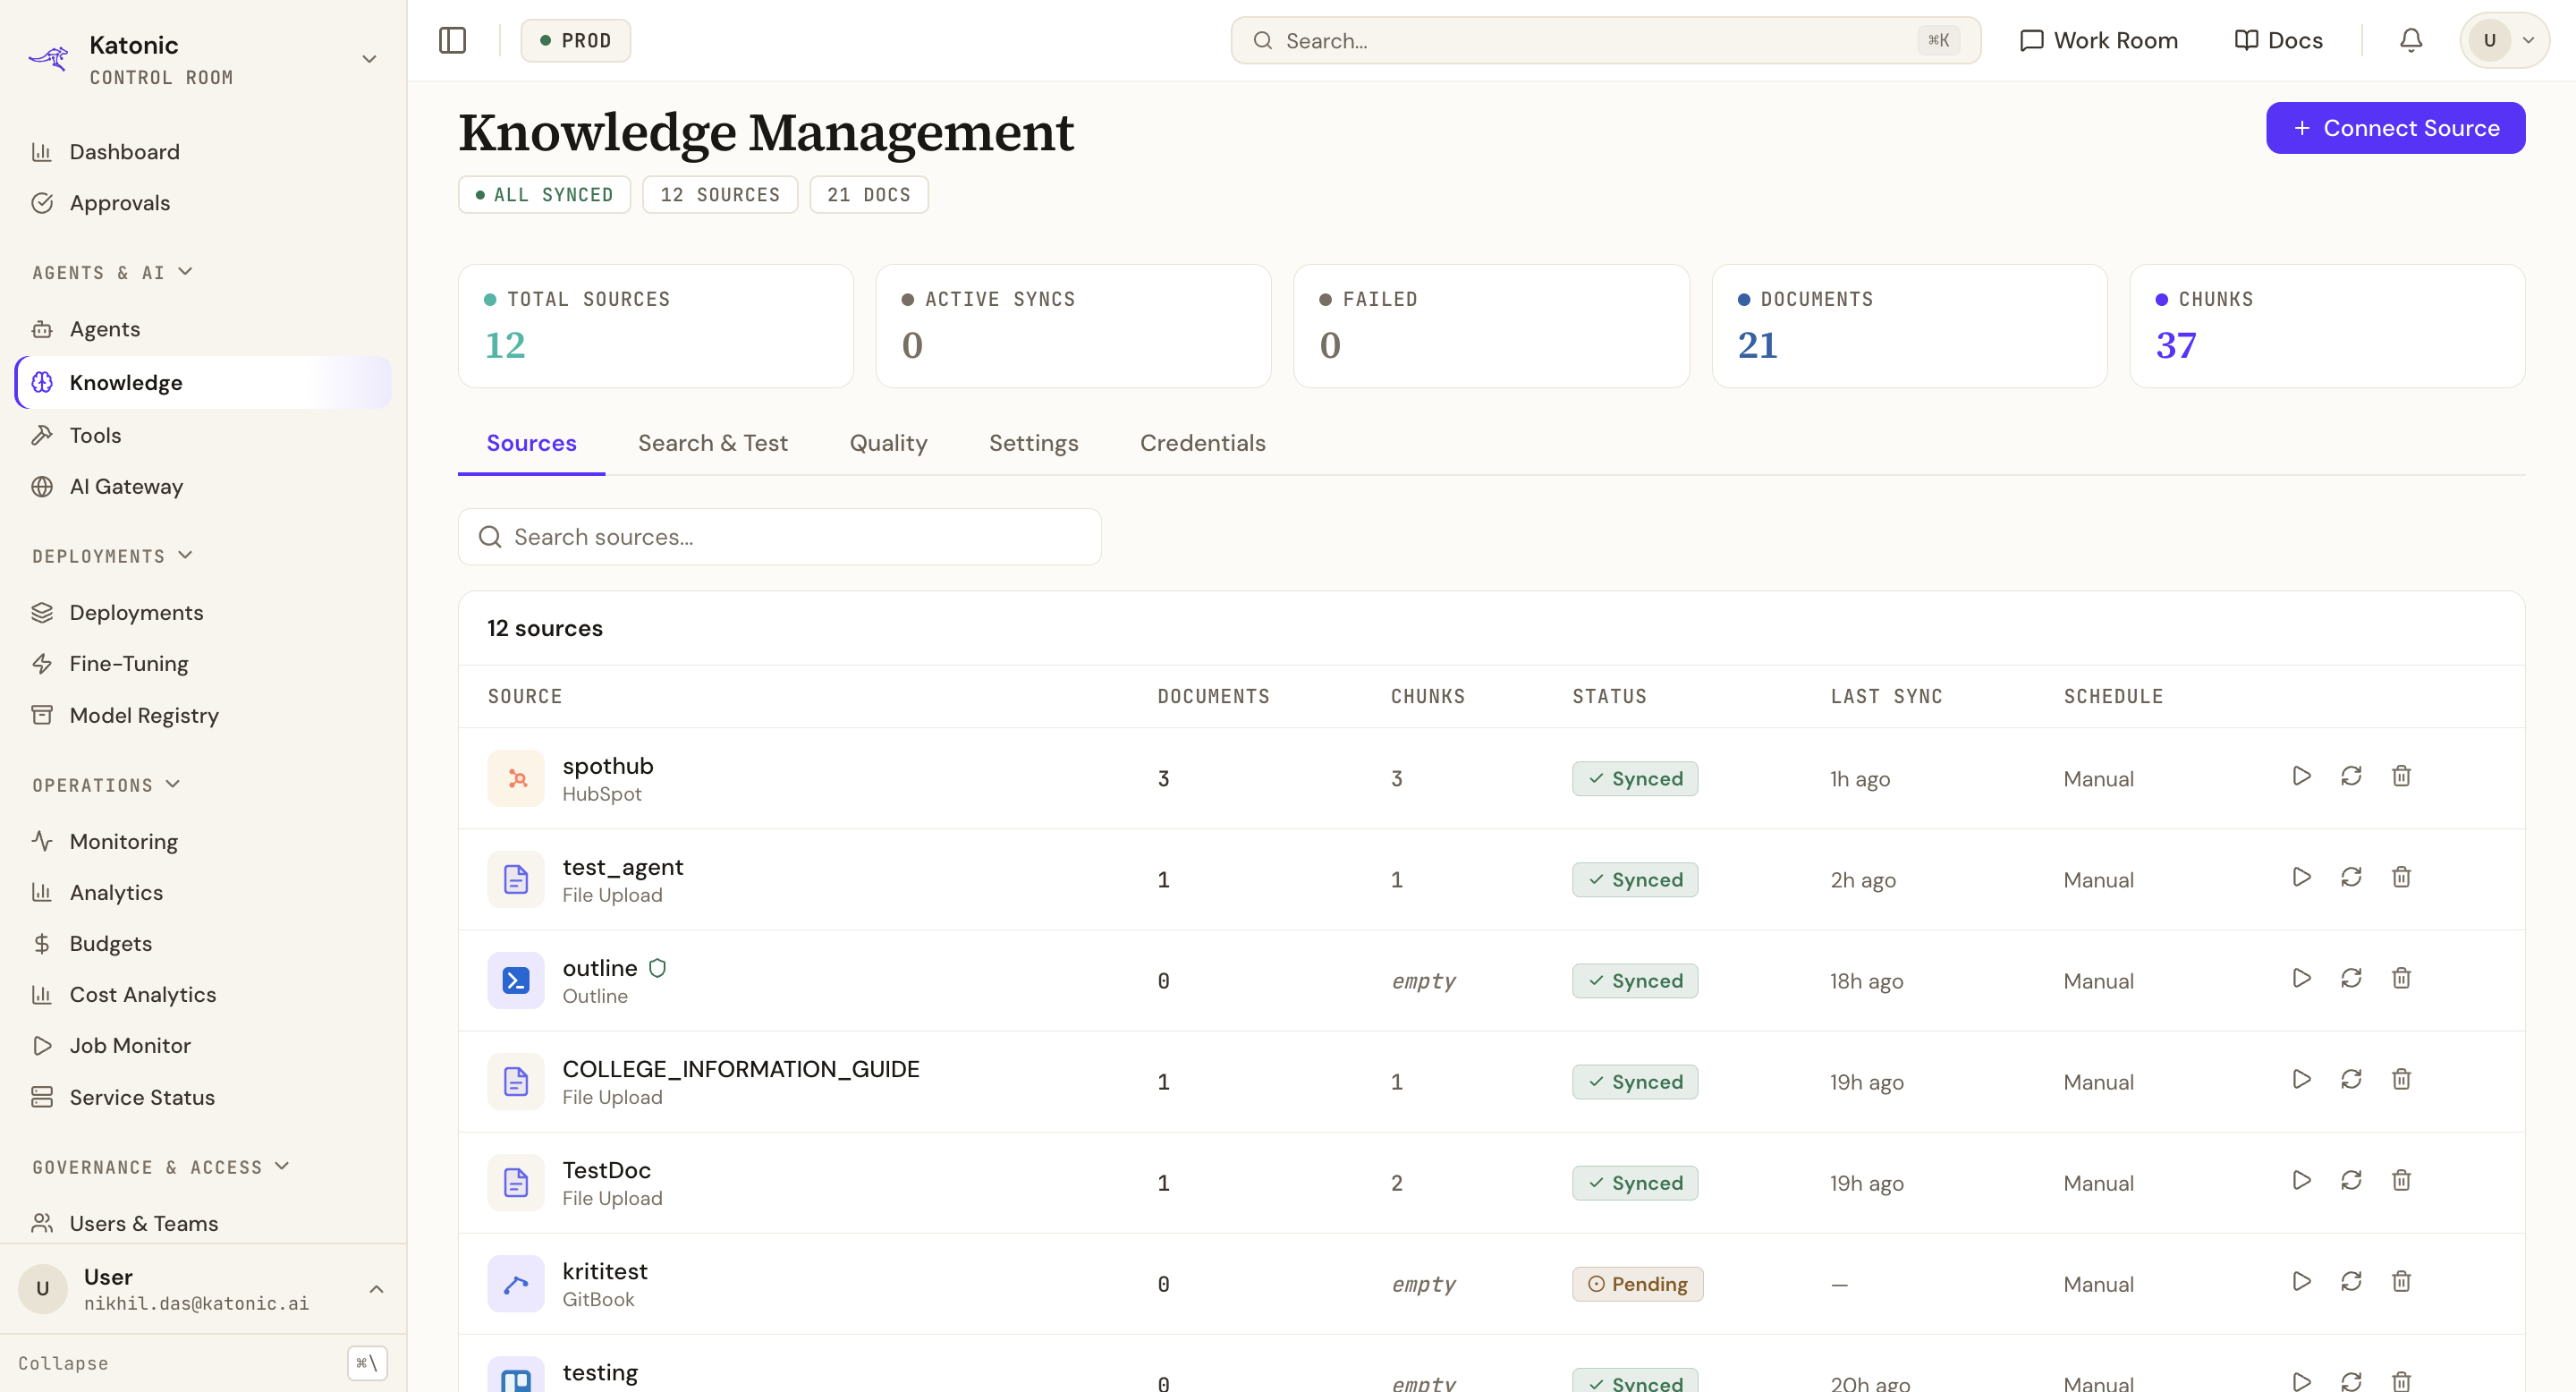Collapse the Deployments section header
The height and width of the screenshot is (1392, 2576).
tap(112, 555)
